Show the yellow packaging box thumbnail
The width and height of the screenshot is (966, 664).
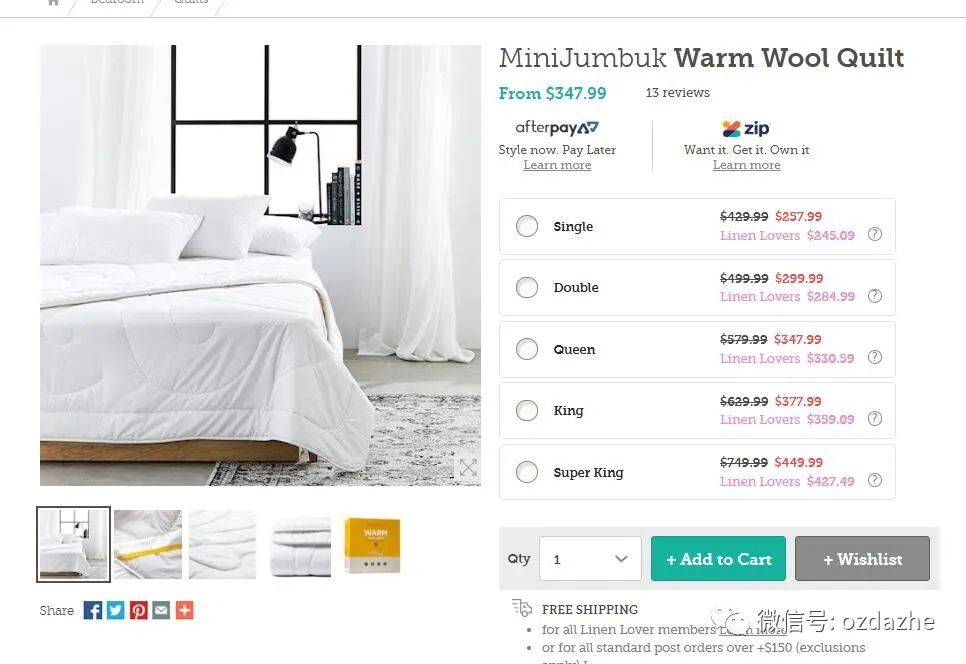point(373,545)
